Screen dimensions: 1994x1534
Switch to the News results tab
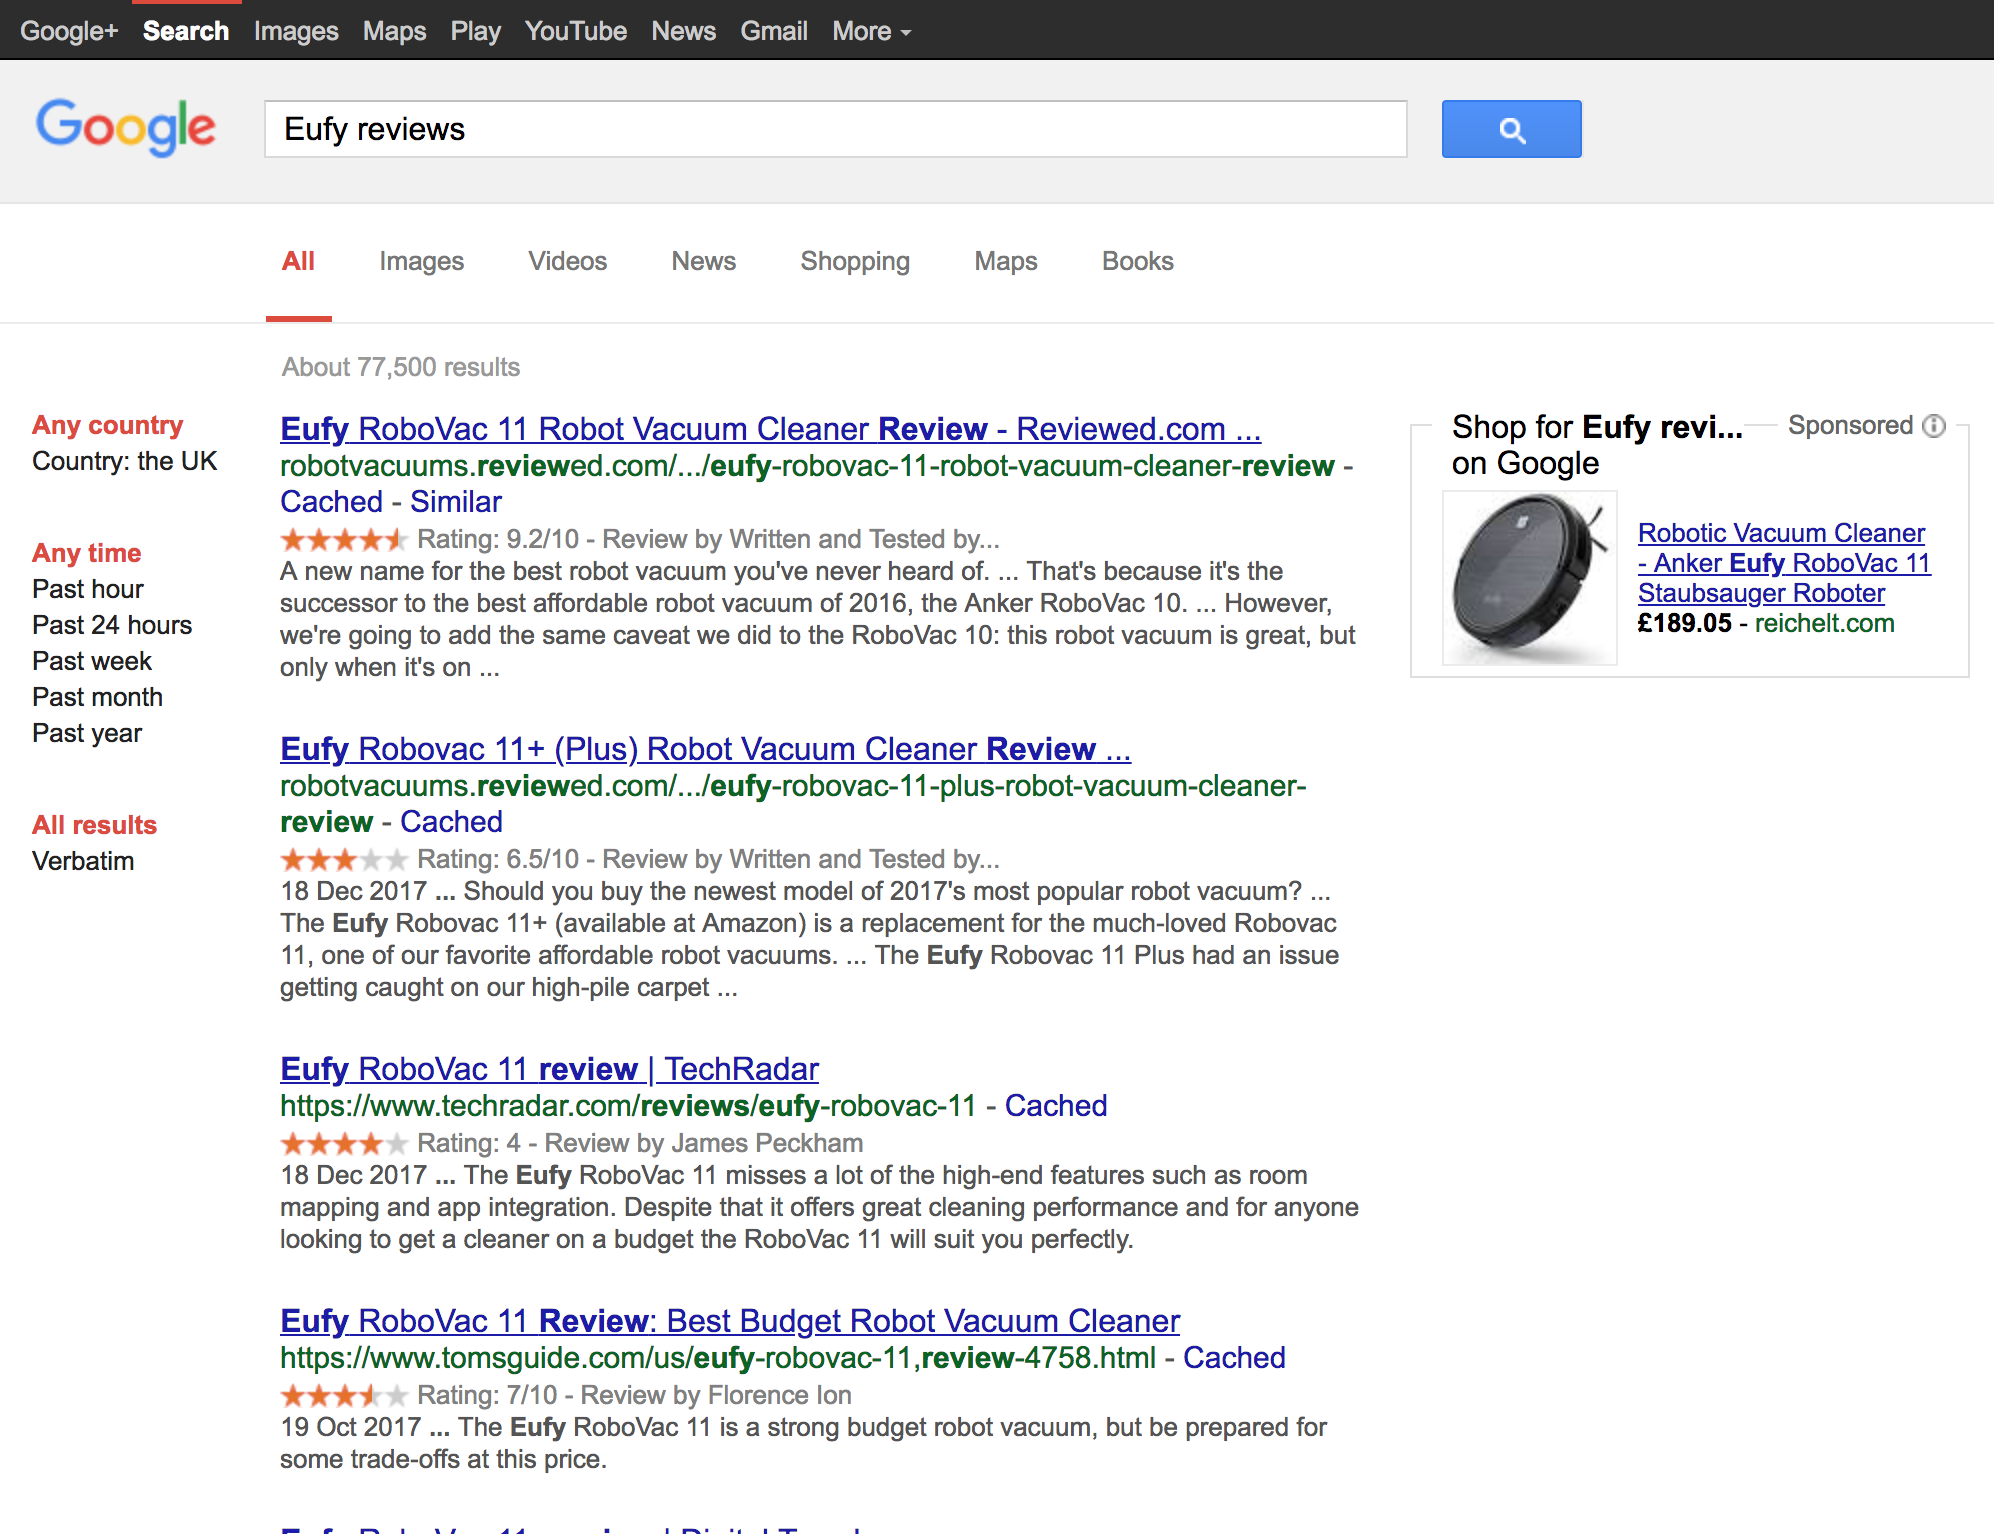703,262
